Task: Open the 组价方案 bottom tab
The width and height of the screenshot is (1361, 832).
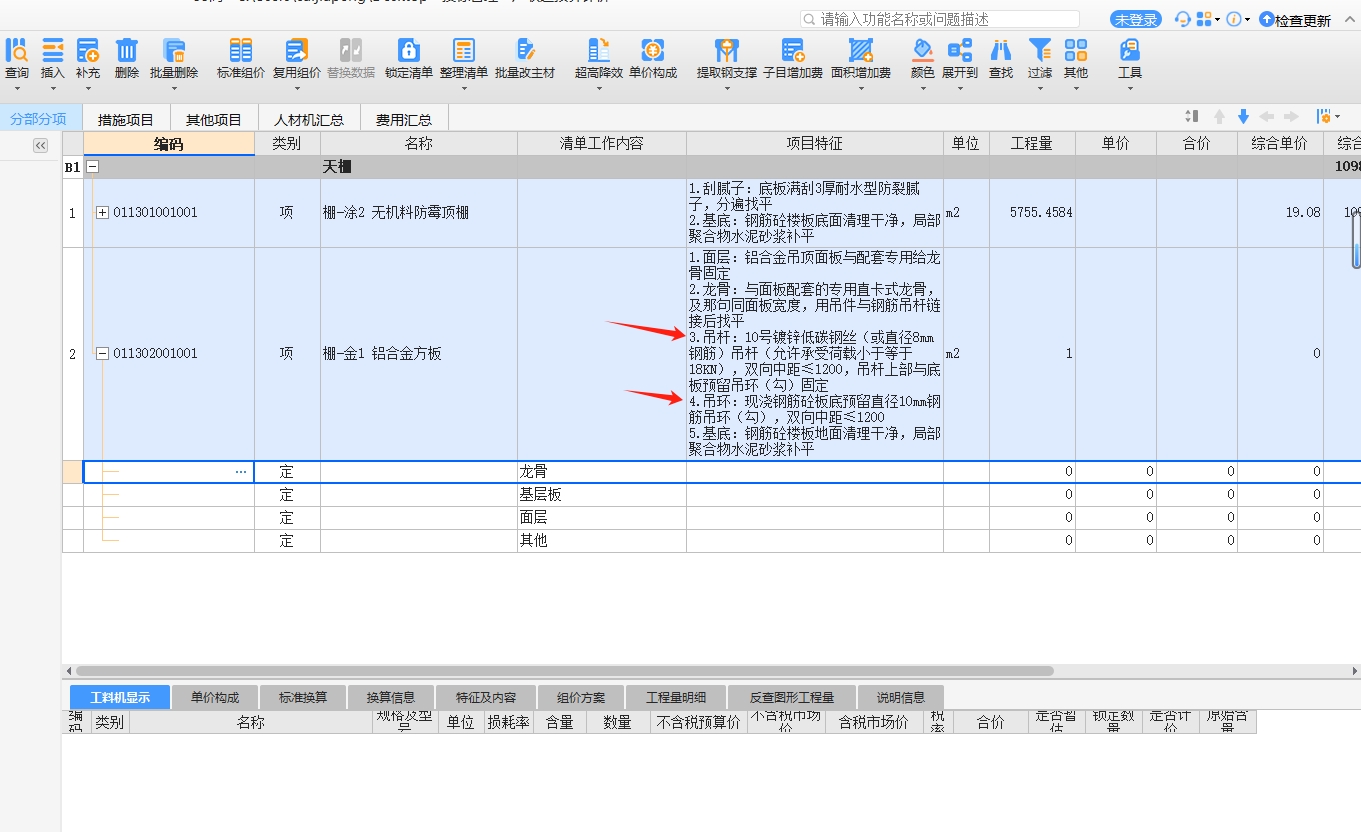Action: [x=581, y=697]
